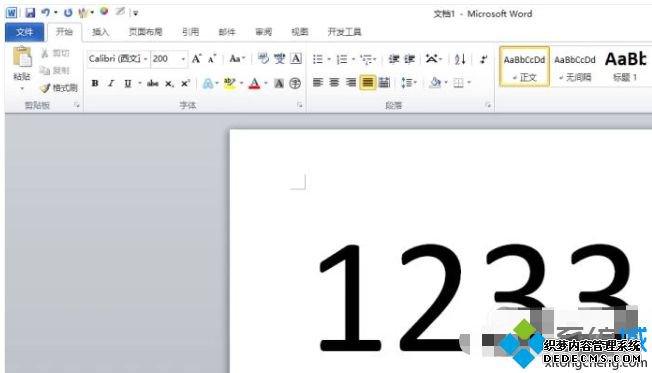Click the Asian Layout (A with arrows) icon
652x373 pixels.
click(x=432, y=59)
